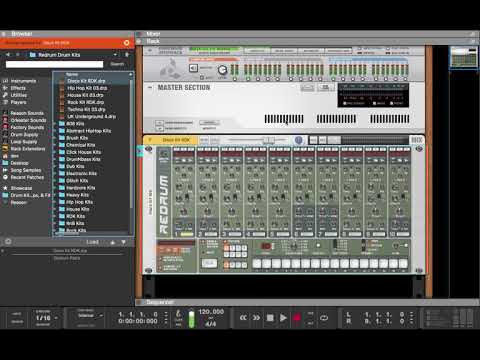480x360 pixels.
Task: Click the Sequencer panel header
Action: tap(307, 302)
